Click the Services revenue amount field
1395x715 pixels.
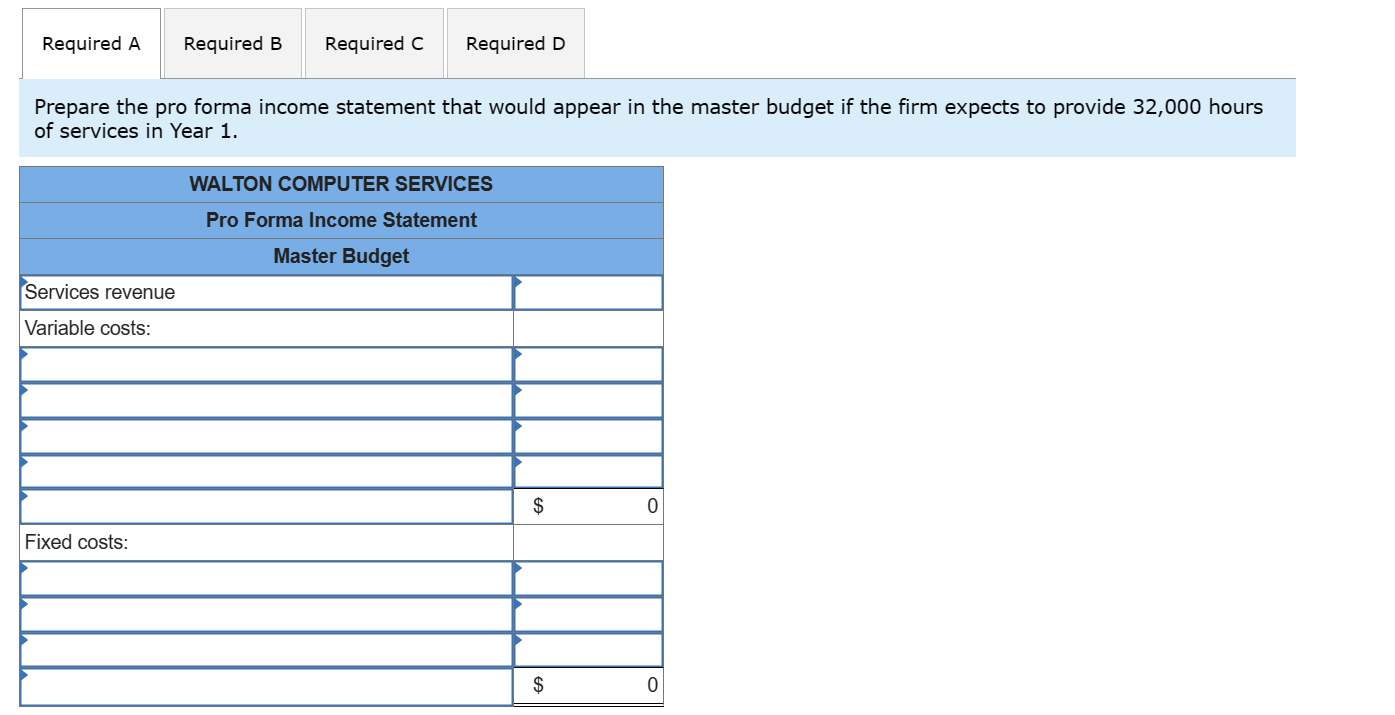[x=588, y=293]
